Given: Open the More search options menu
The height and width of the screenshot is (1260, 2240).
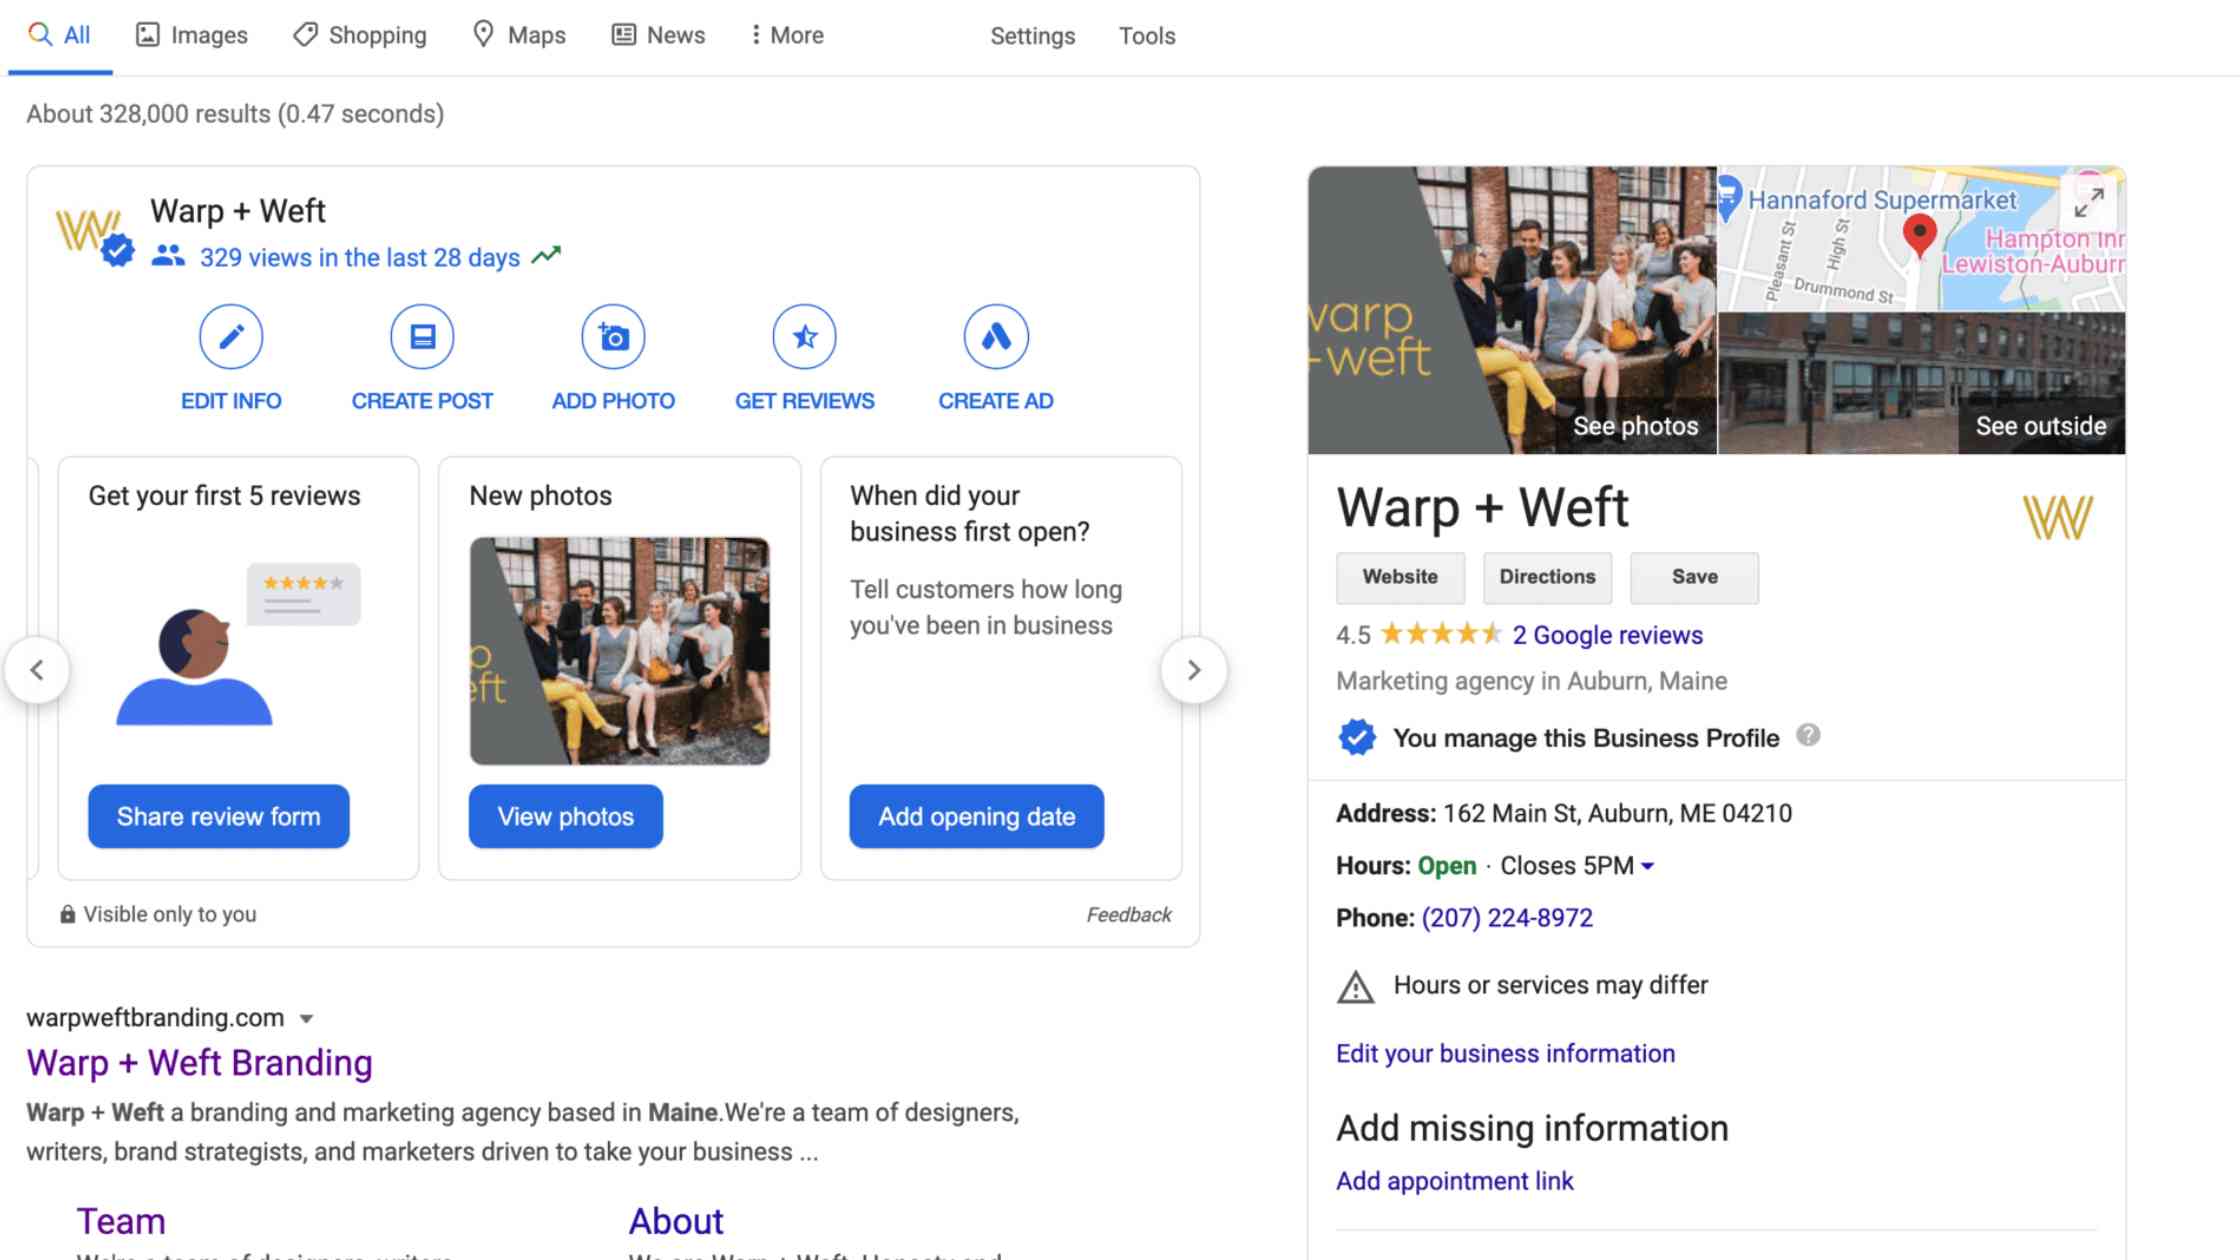Looking at the screenshot, I should click(x=787, y=35).
